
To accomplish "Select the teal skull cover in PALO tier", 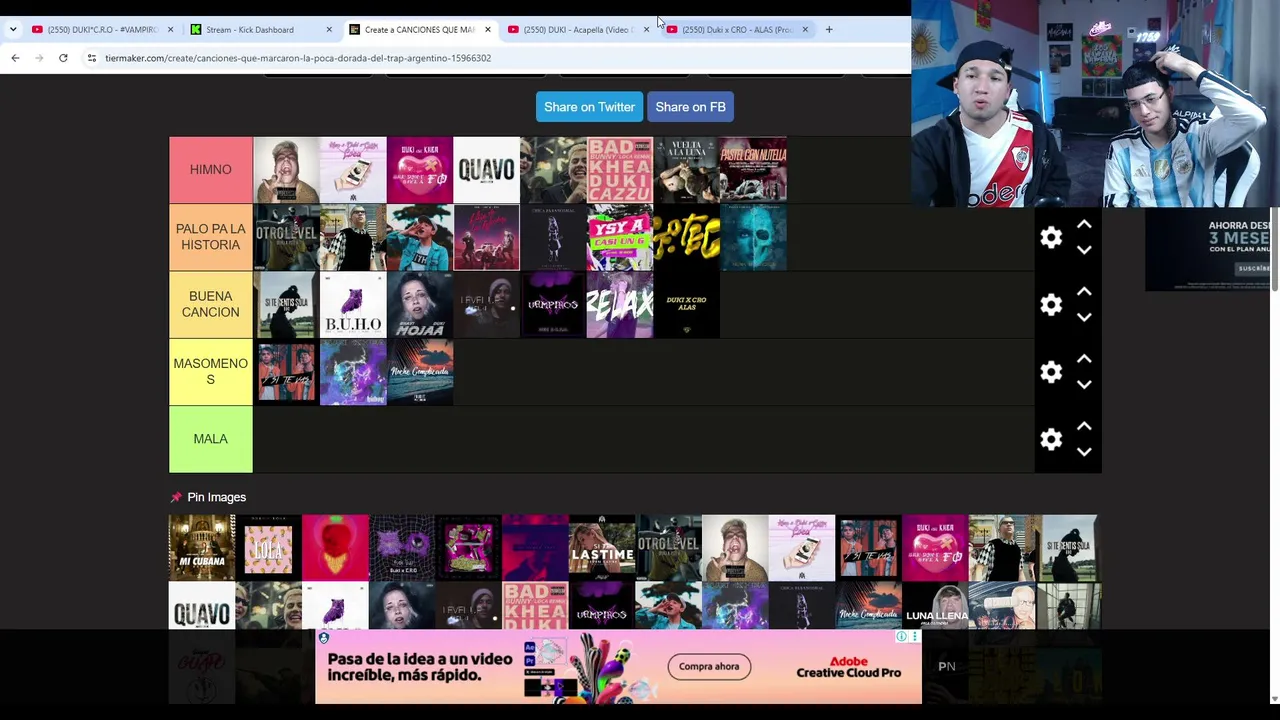I will pyautogui.click(x=753, y=237).
